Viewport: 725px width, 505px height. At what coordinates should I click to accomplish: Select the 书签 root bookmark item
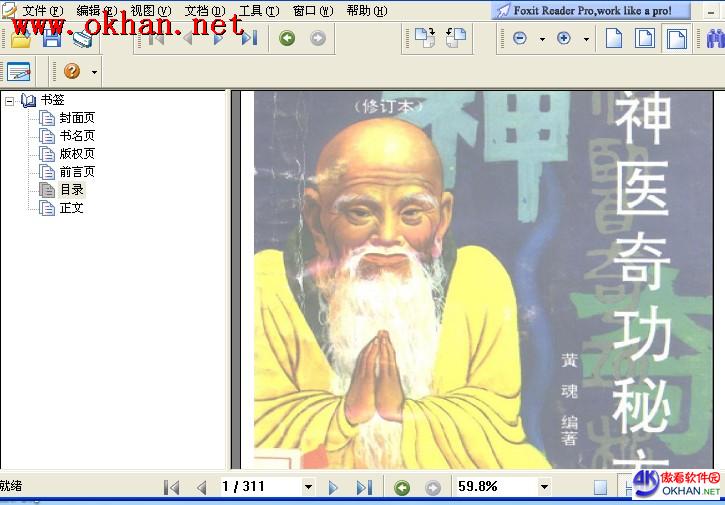point(52,100)
